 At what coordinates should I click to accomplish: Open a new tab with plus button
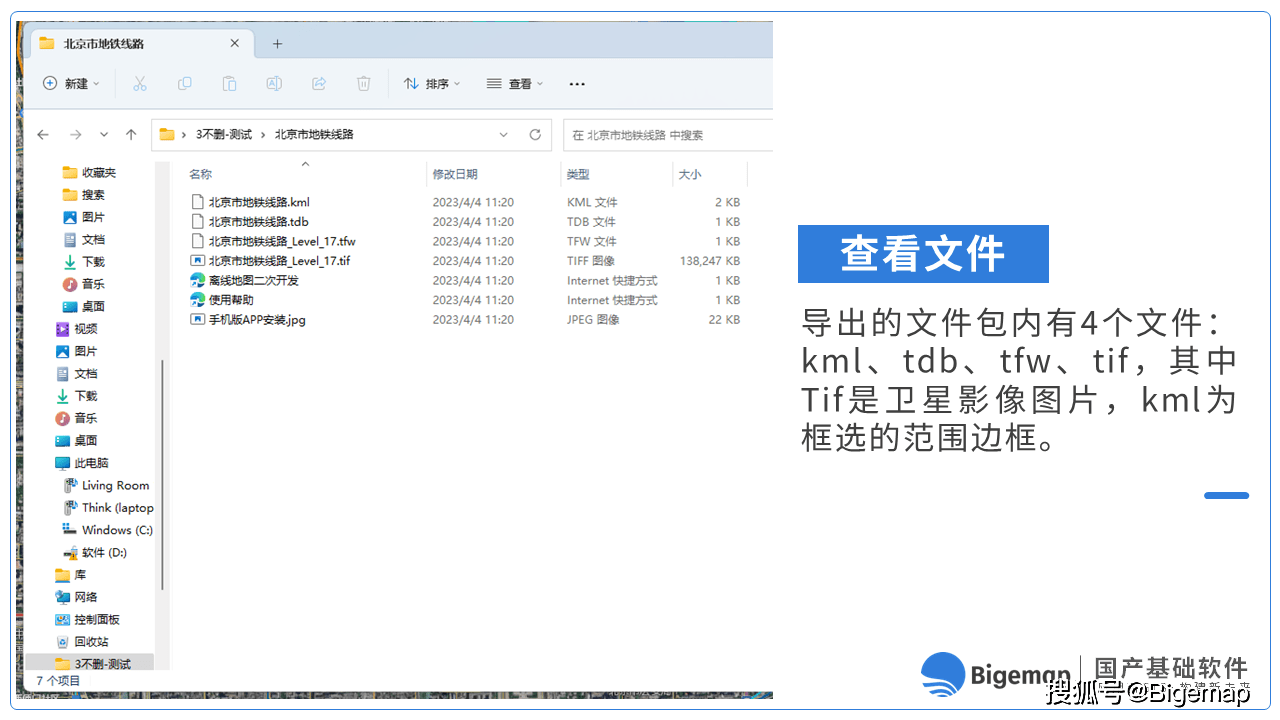278,43
